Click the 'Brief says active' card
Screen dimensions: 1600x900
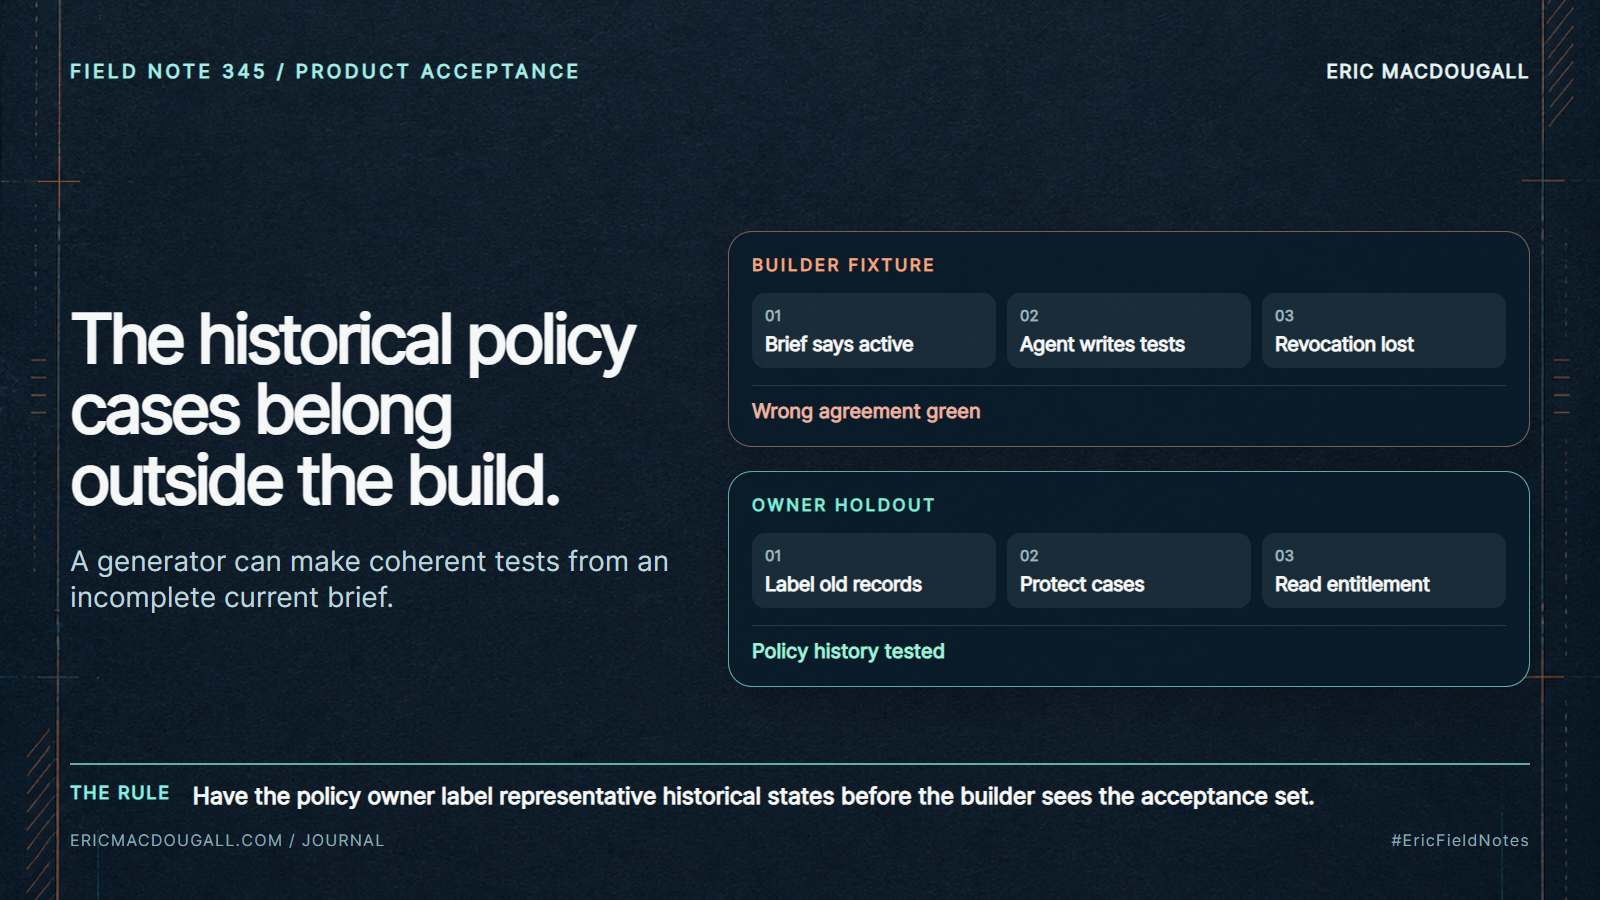point(873,330)
